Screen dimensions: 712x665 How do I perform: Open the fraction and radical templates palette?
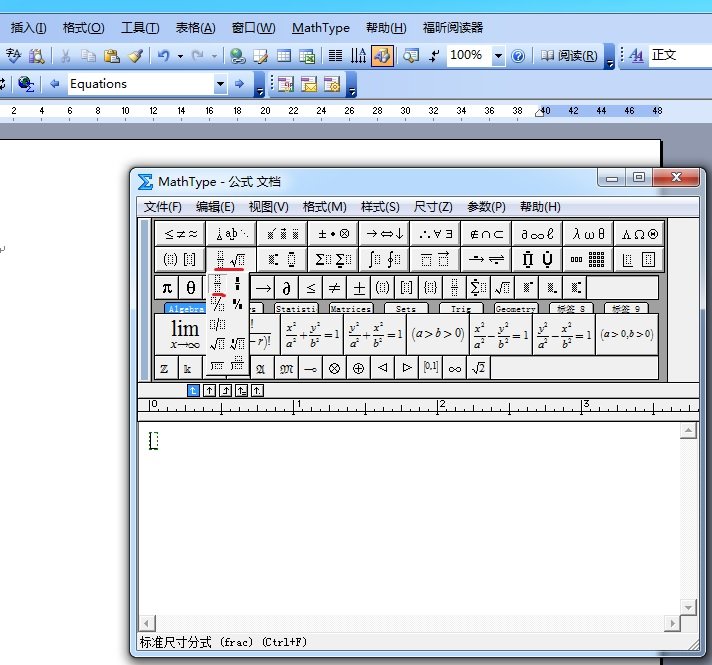tap(230, 259)
